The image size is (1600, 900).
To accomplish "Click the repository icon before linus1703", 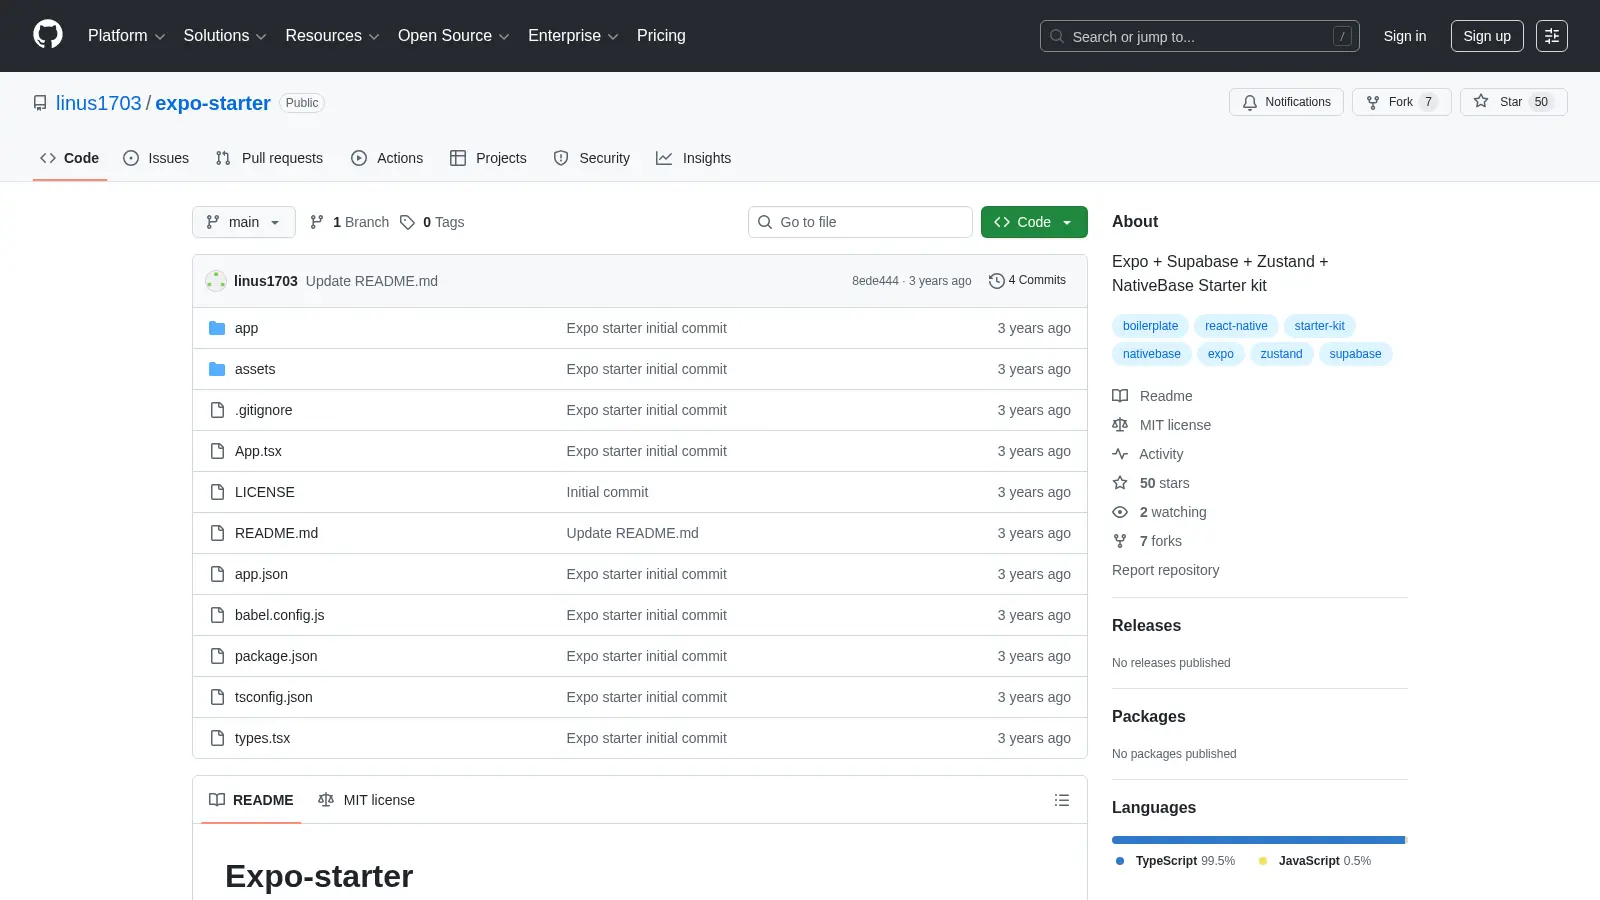I will (x=40, y=103).
